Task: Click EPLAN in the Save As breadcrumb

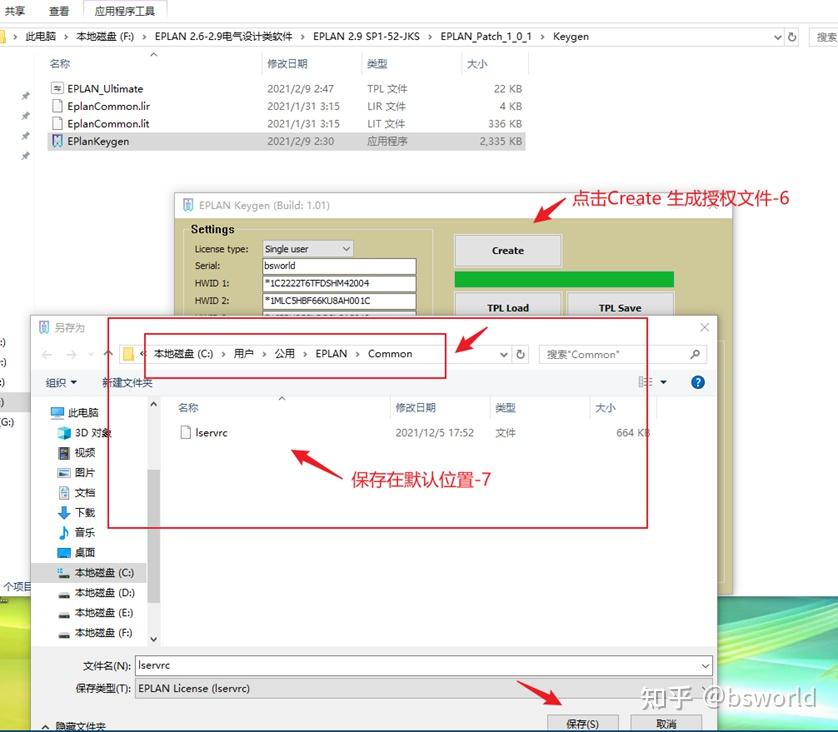Action: point(331,354)
